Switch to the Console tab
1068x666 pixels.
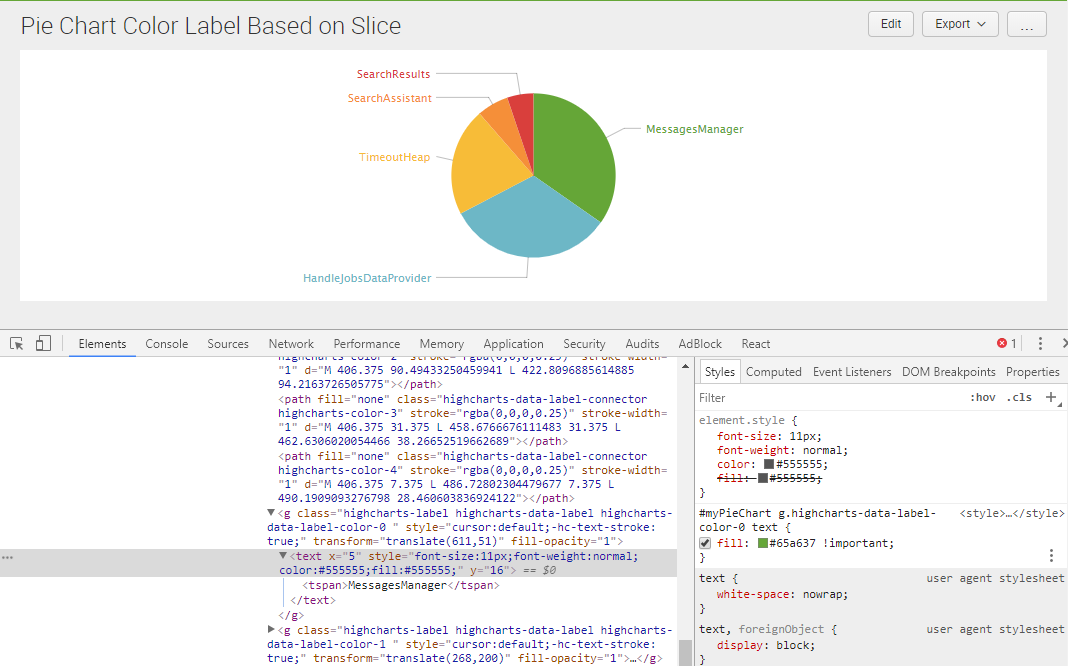click(166, 343)
